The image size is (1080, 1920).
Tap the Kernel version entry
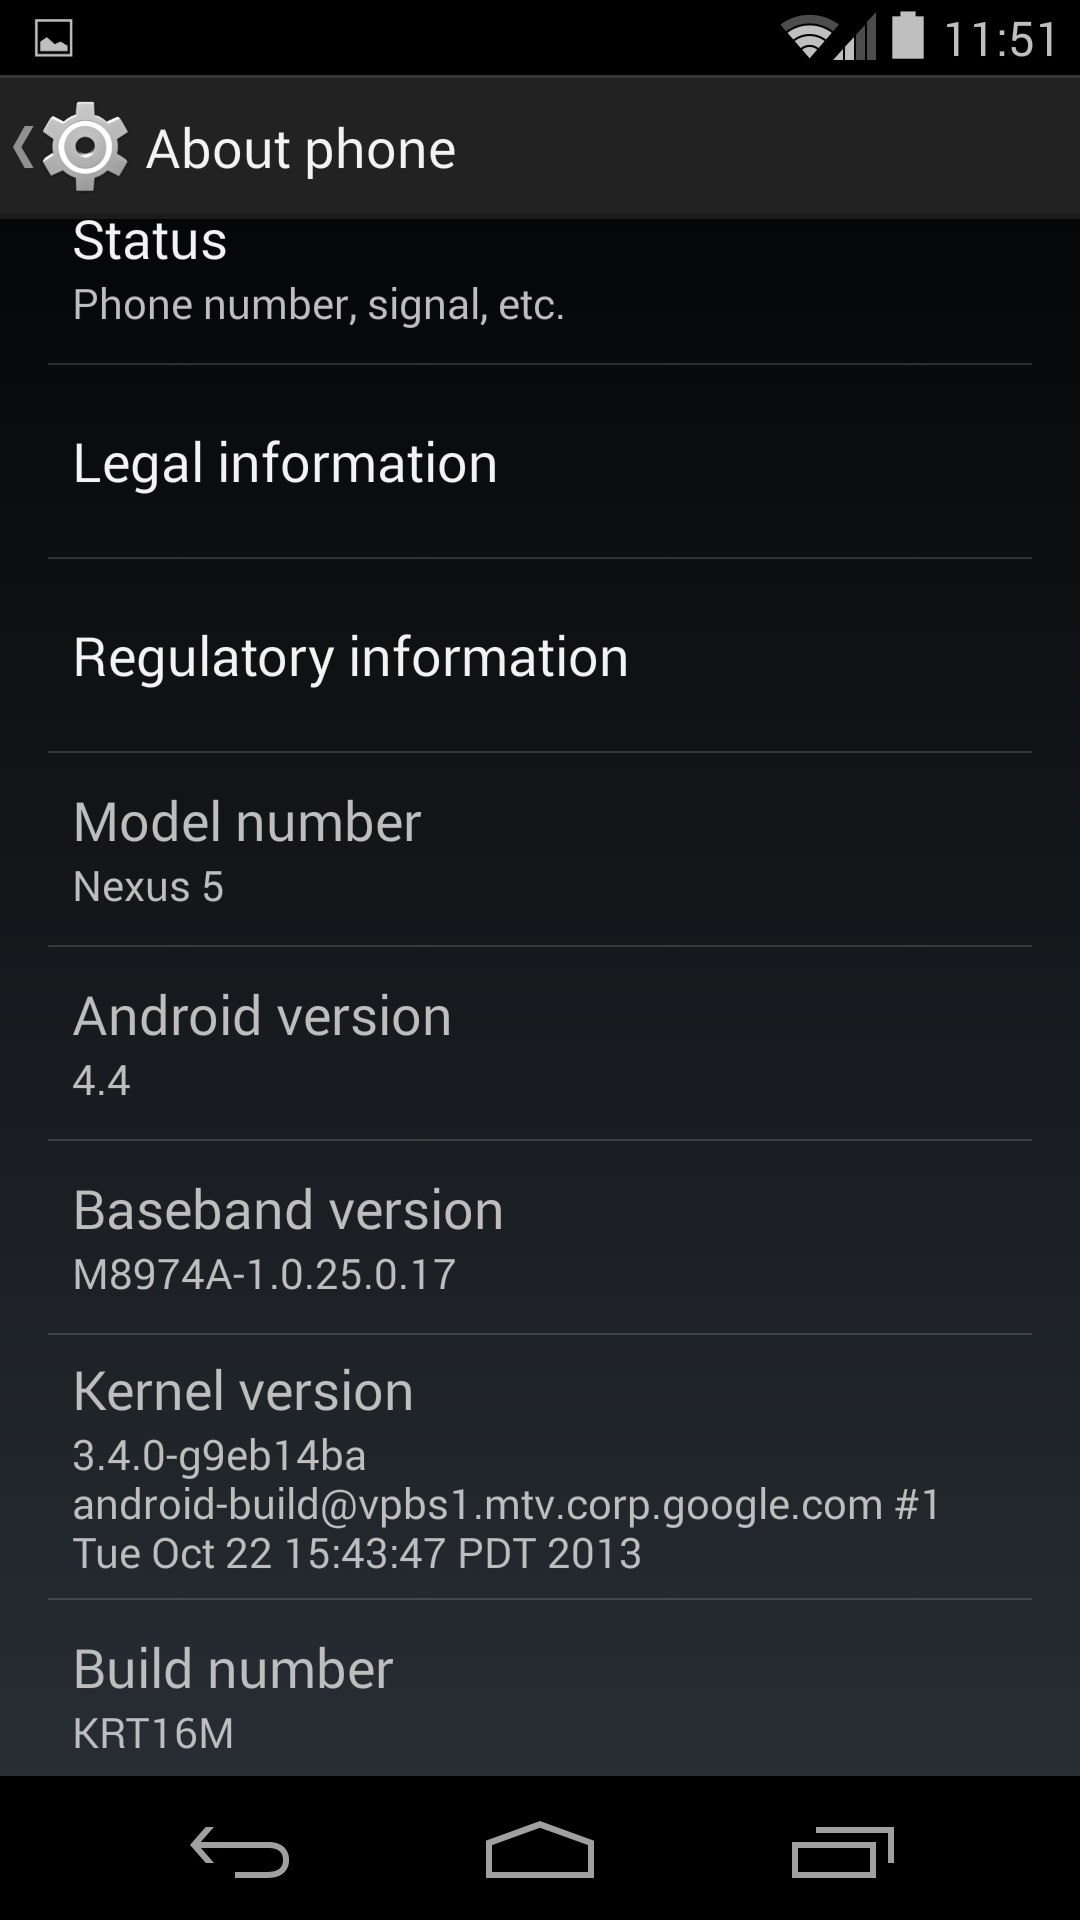[x=540, y=1467]
